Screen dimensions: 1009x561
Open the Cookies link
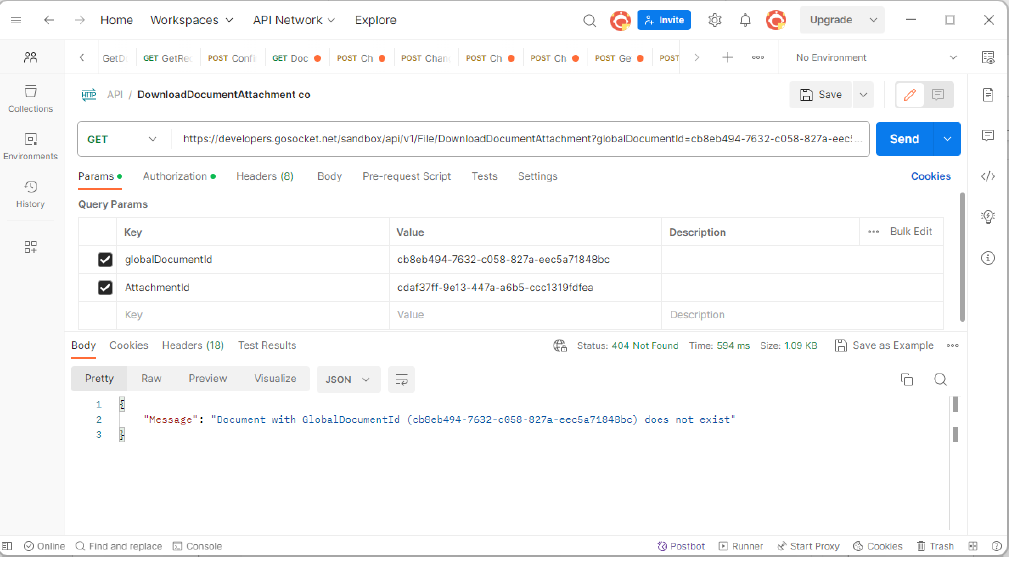pos(930,176)
